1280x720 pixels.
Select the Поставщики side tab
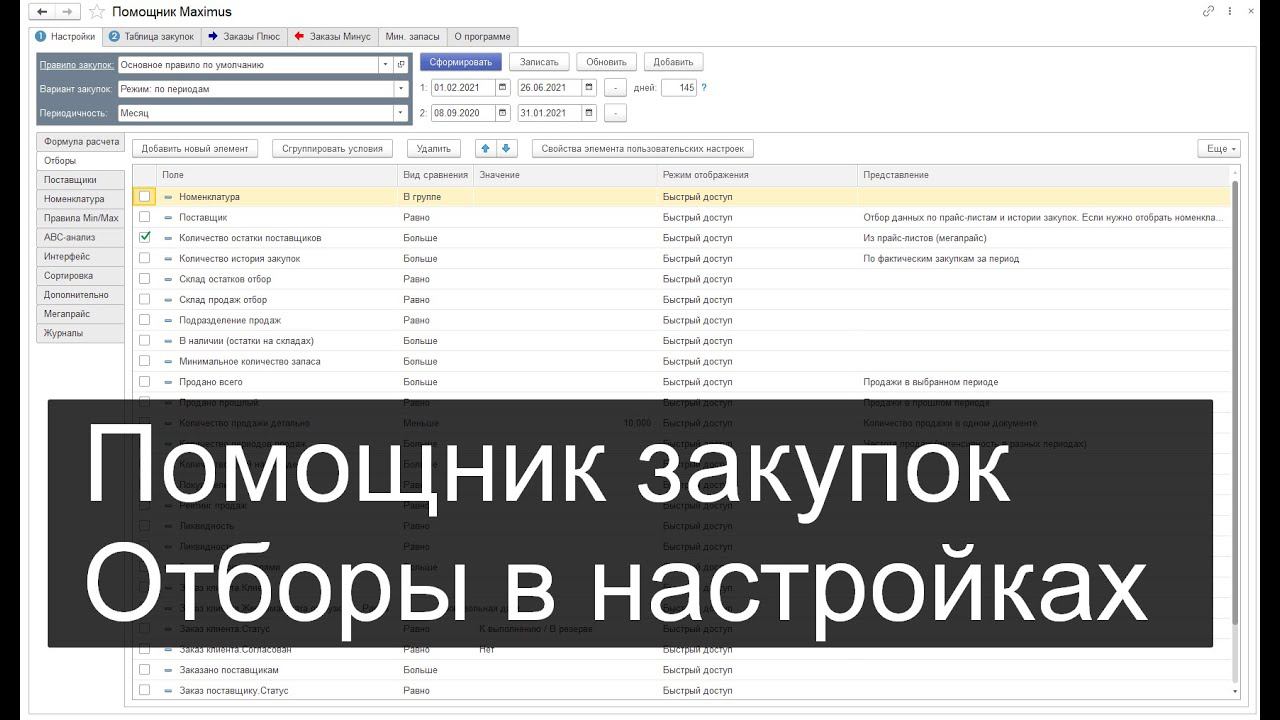coord(81,180)
